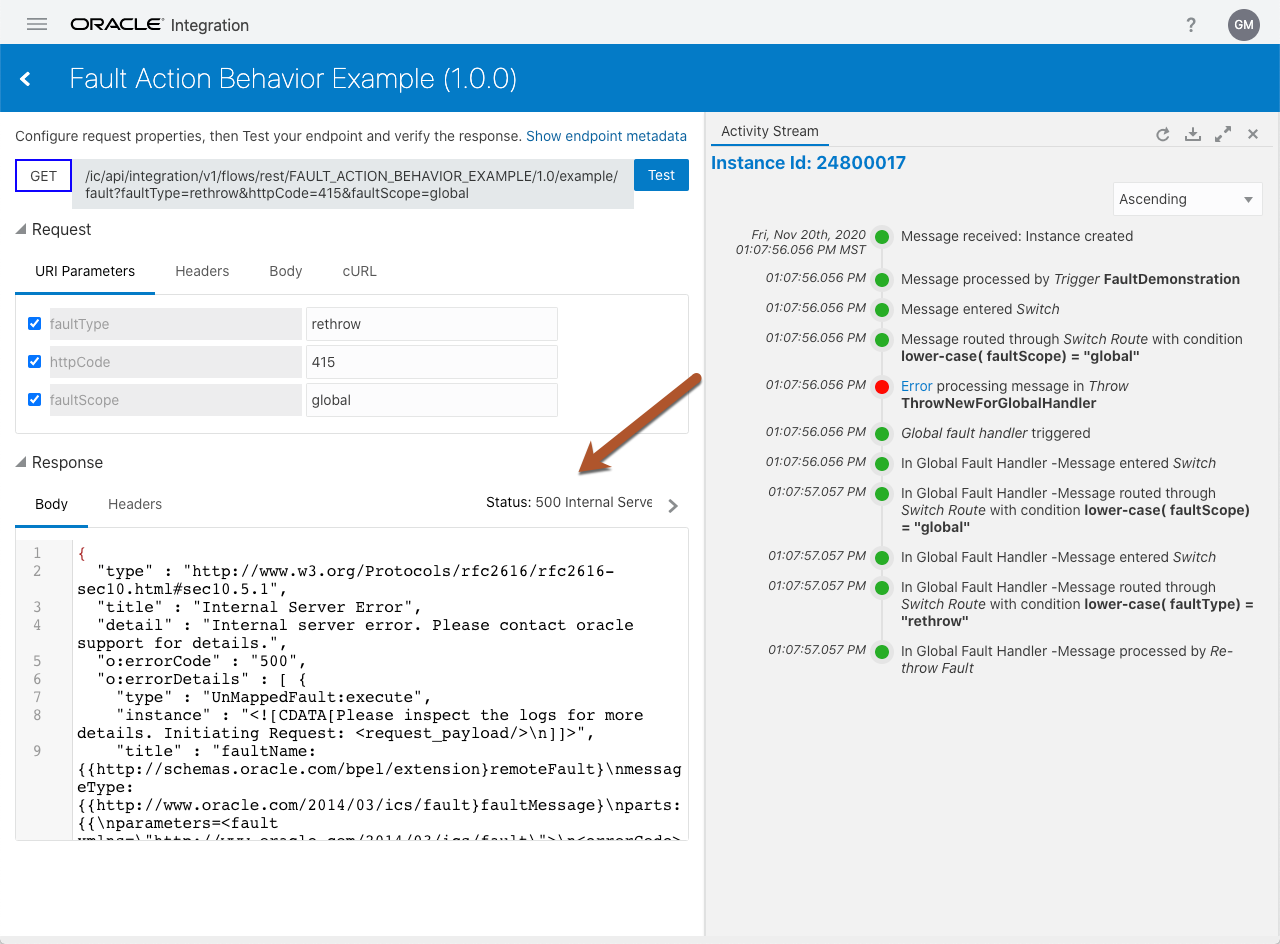Open the Show endpoint metadata link
The image size is (1280, 944).
coord(606,136)
